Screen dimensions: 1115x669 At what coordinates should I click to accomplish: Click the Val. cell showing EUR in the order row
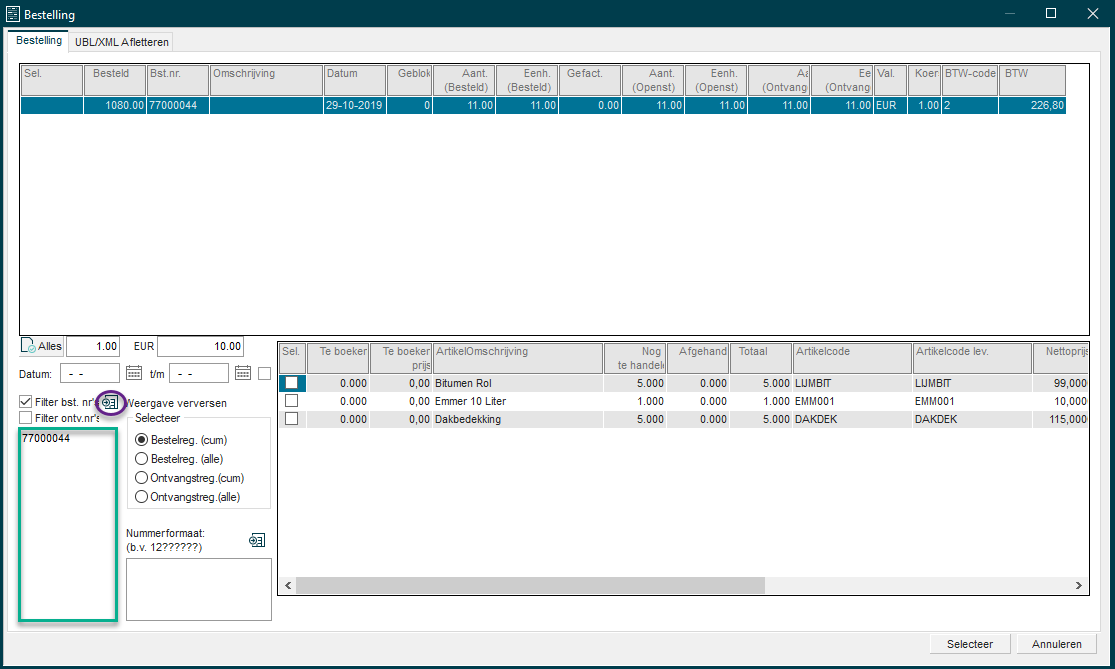(890, 105)
